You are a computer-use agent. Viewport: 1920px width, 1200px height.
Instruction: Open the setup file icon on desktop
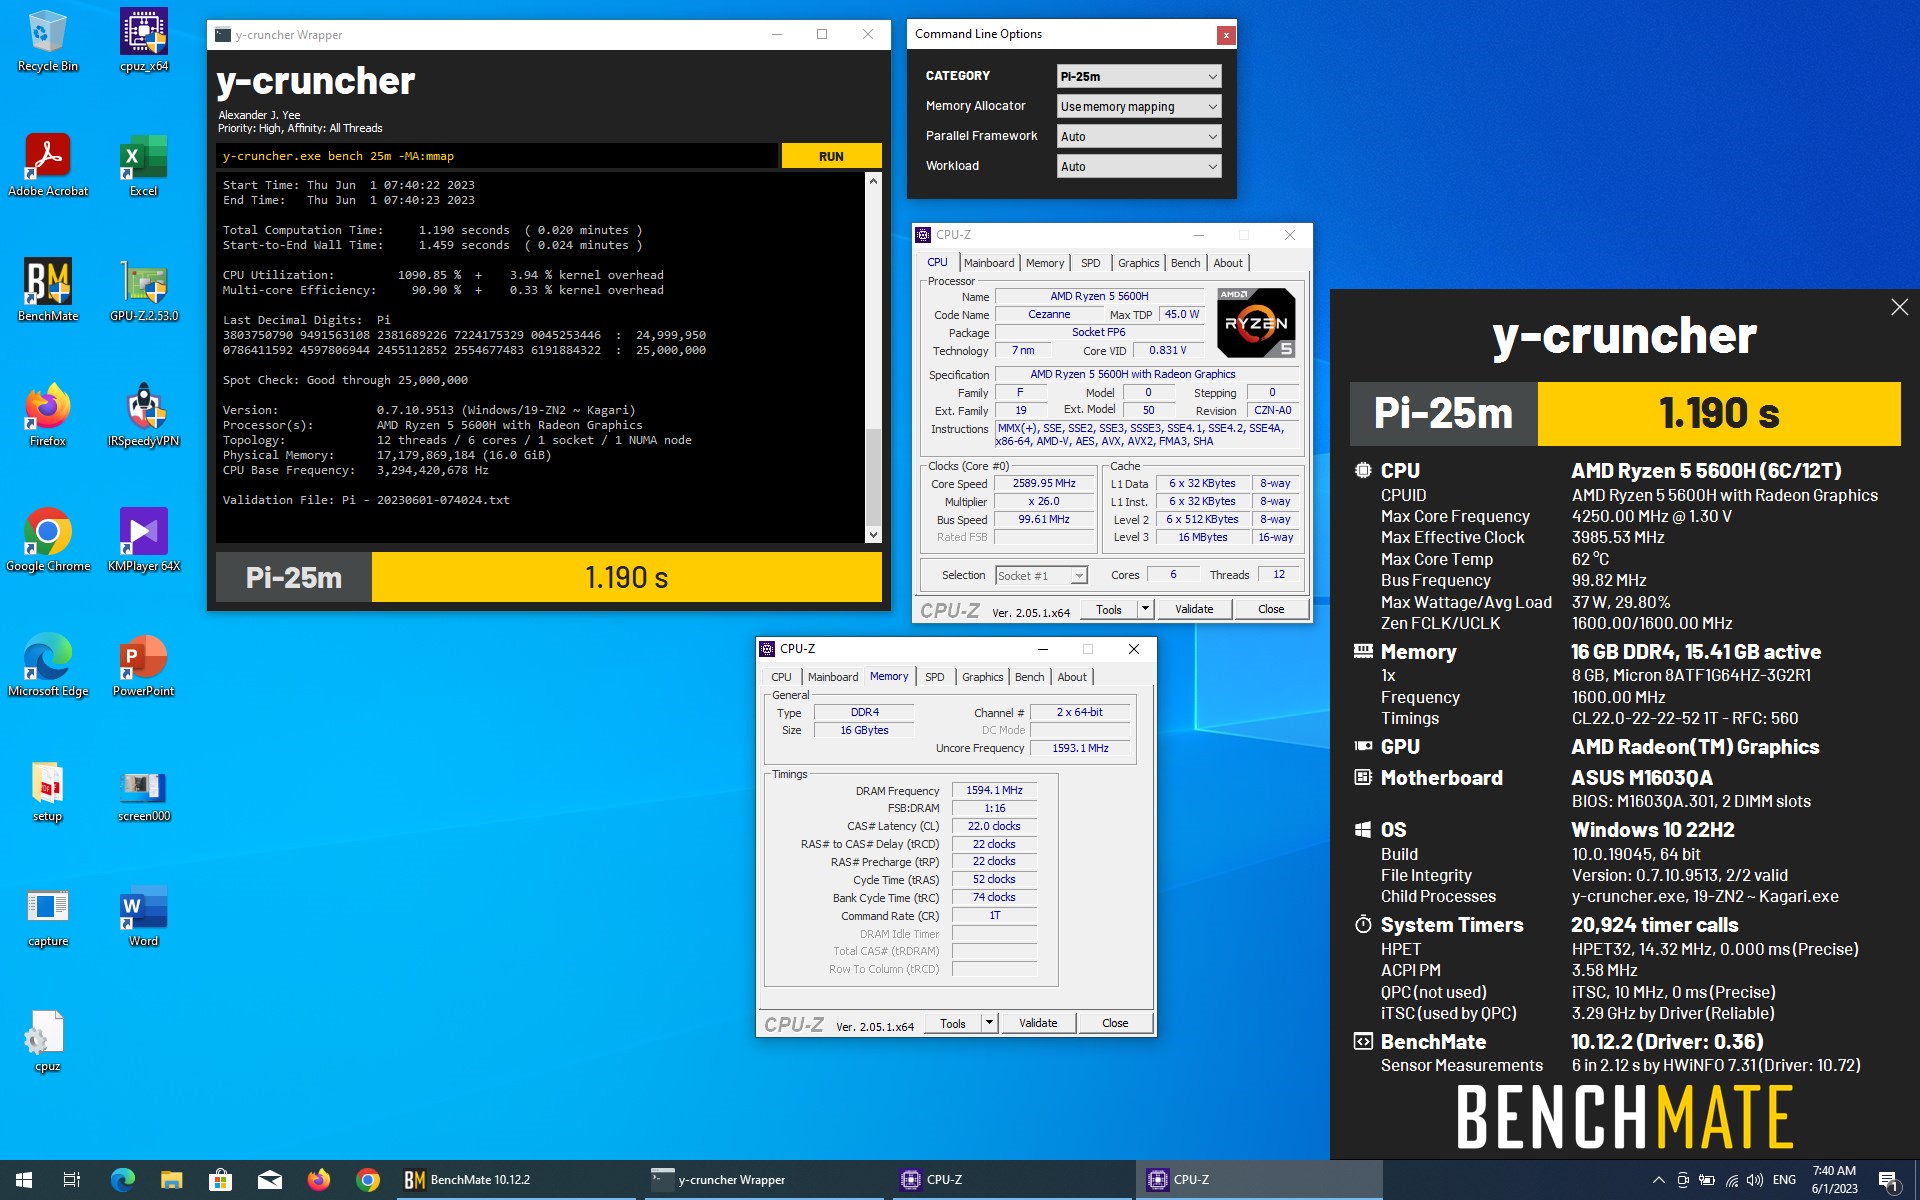coord(47,791)
